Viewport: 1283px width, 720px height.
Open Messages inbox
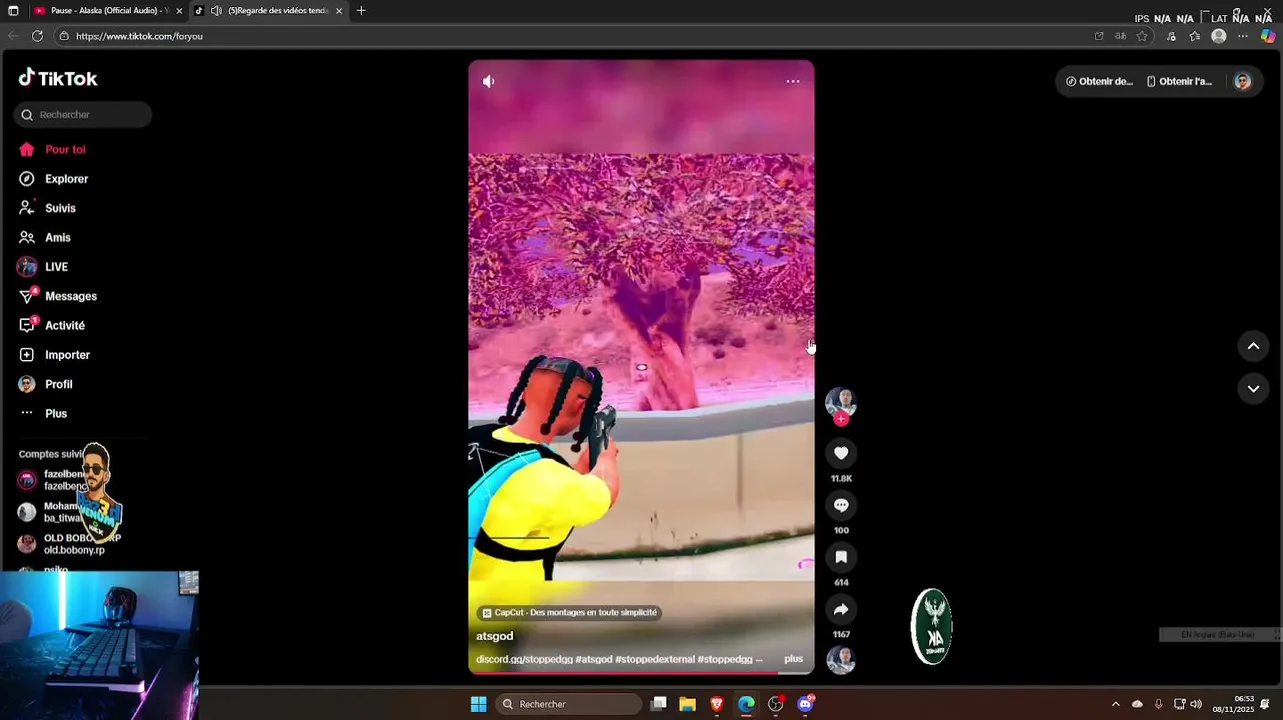(x=57, y=296)
